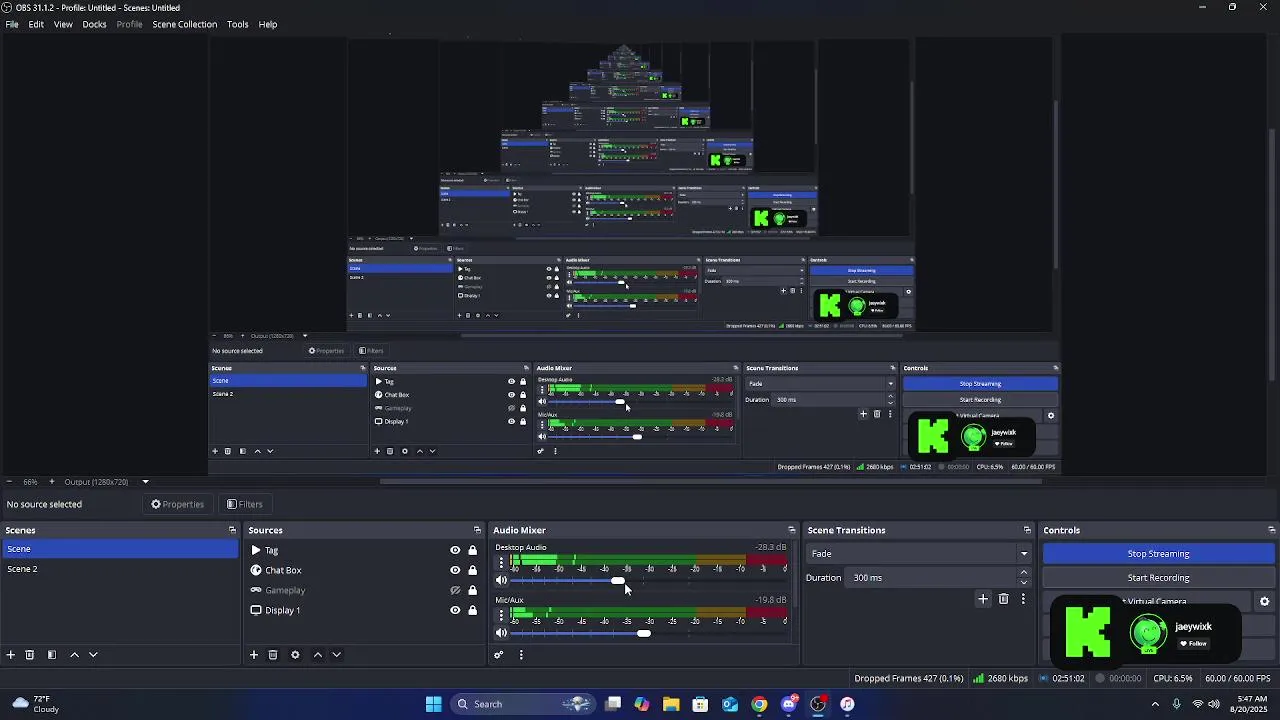Unlock the Tag source
The image size is (1280, 720).
tap(472, 550)
